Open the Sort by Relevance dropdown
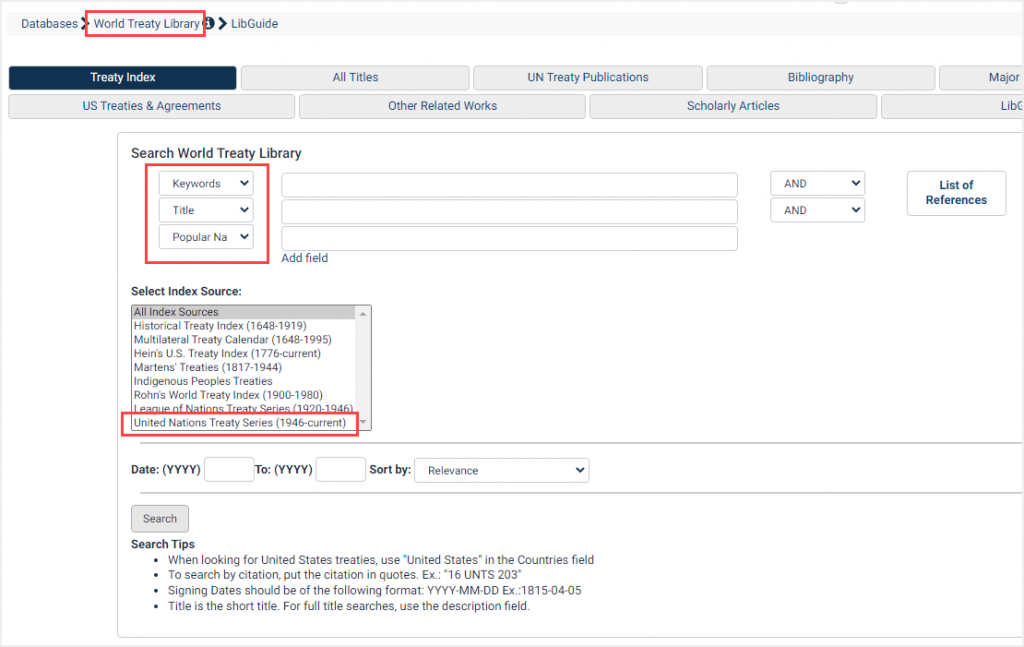This screenshot has width=1024, height=647. [x=502, y=470]
